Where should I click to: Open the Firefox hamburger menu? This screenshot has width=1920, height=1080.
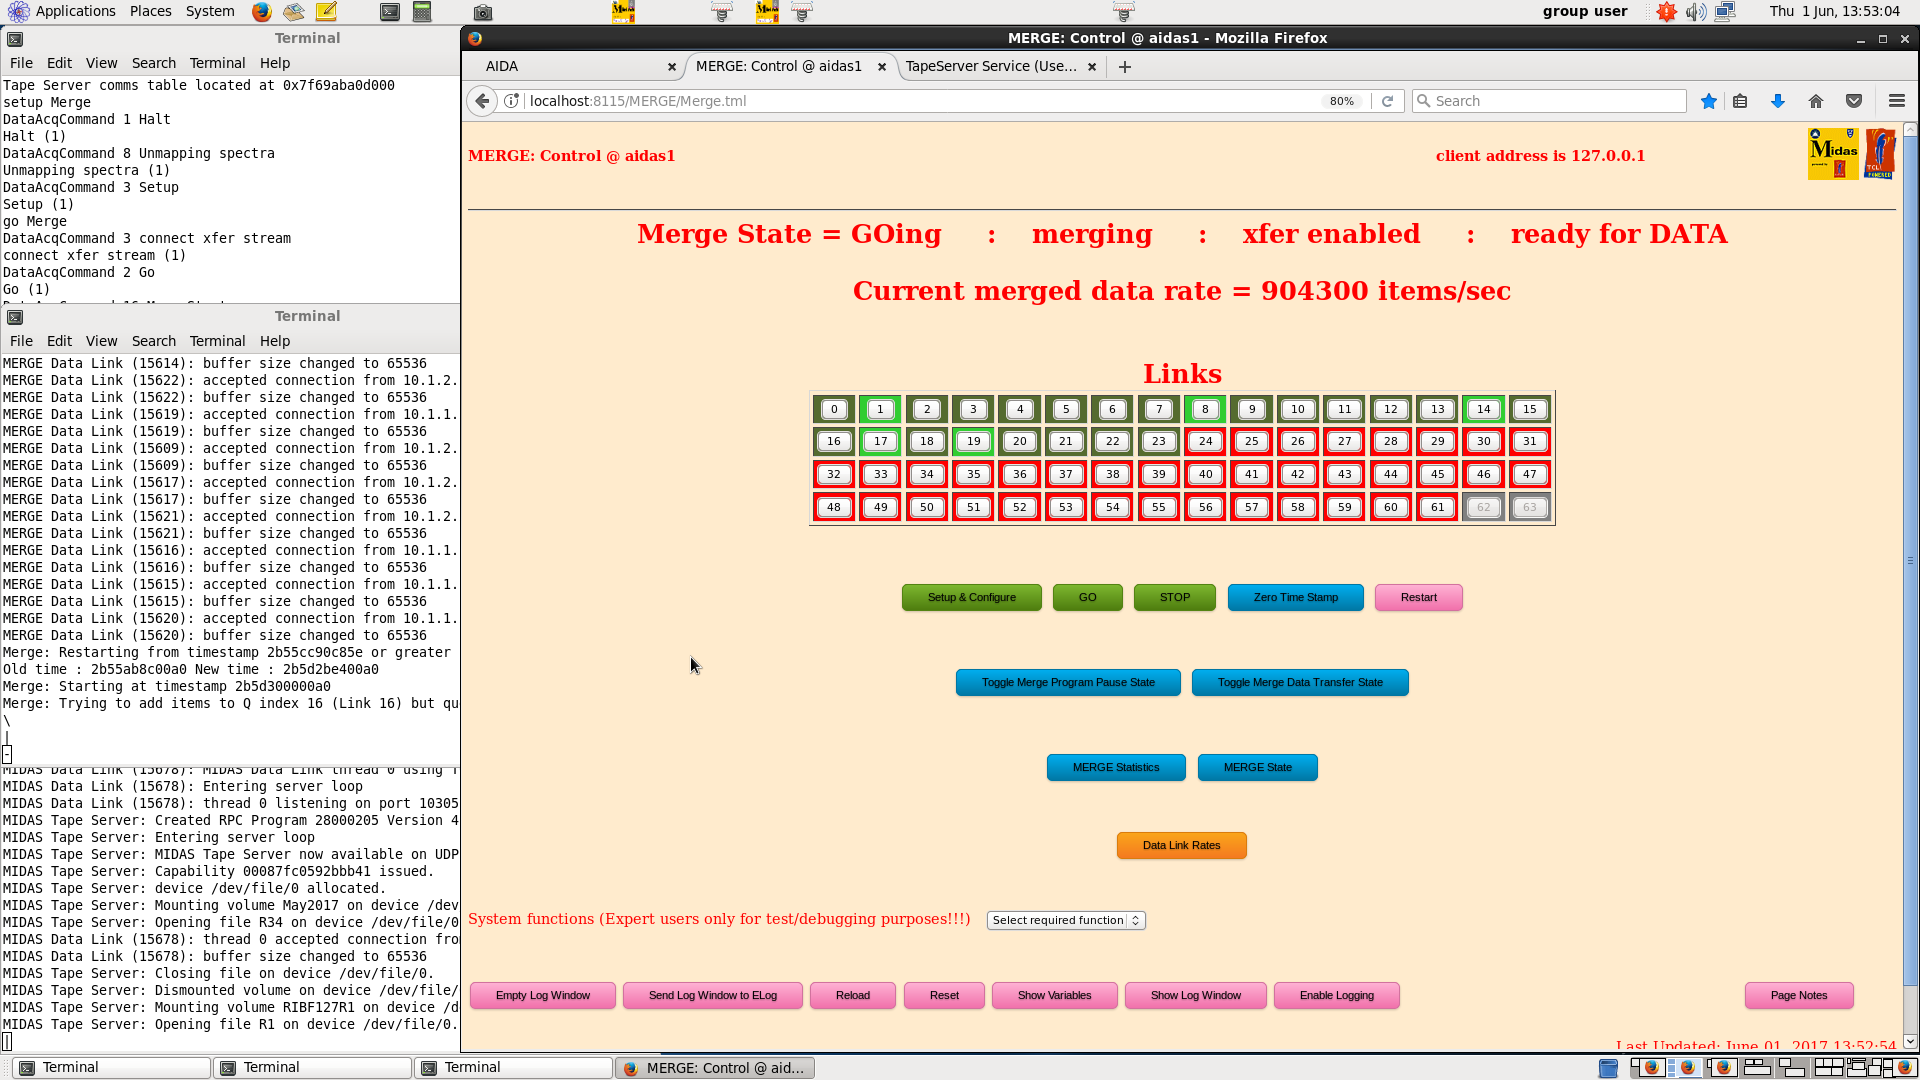tap(1896, 101)
